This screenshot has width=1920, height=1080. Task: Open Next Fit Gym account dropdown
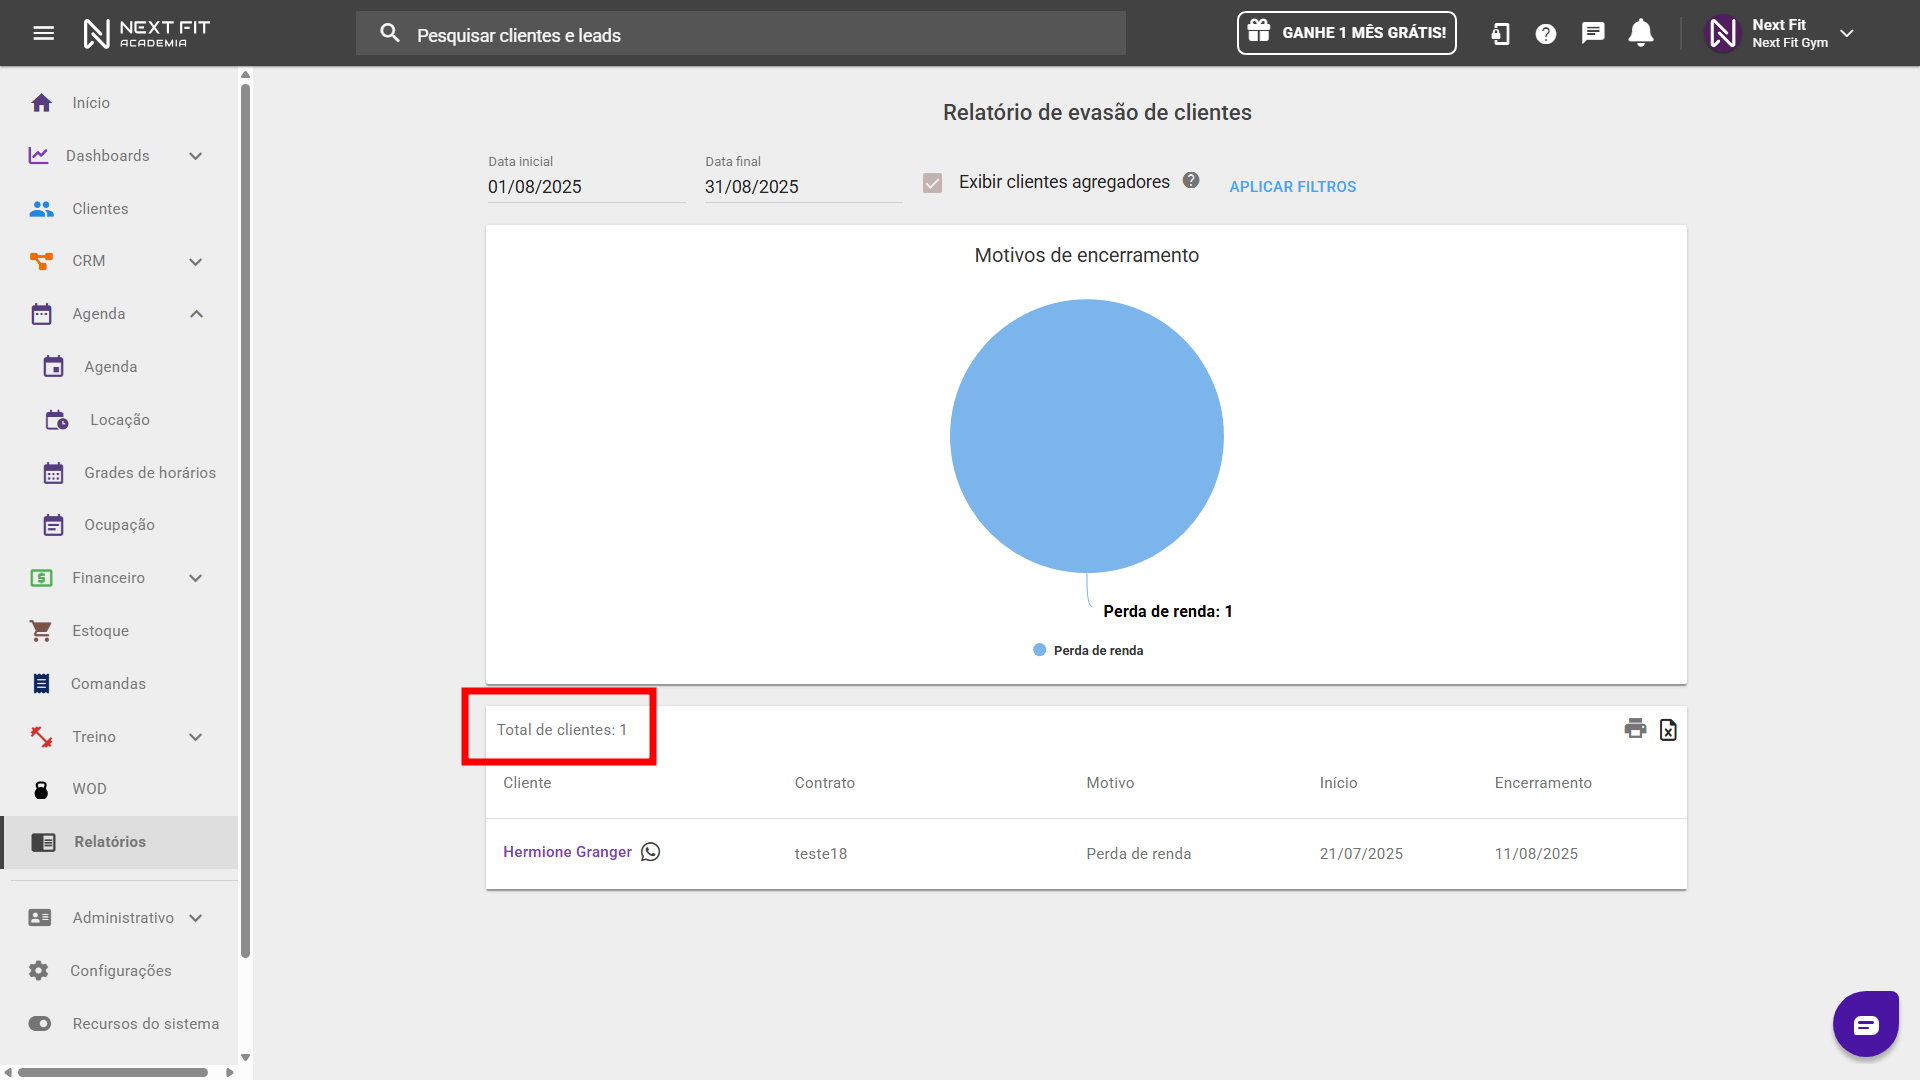tap(1847, 33)
